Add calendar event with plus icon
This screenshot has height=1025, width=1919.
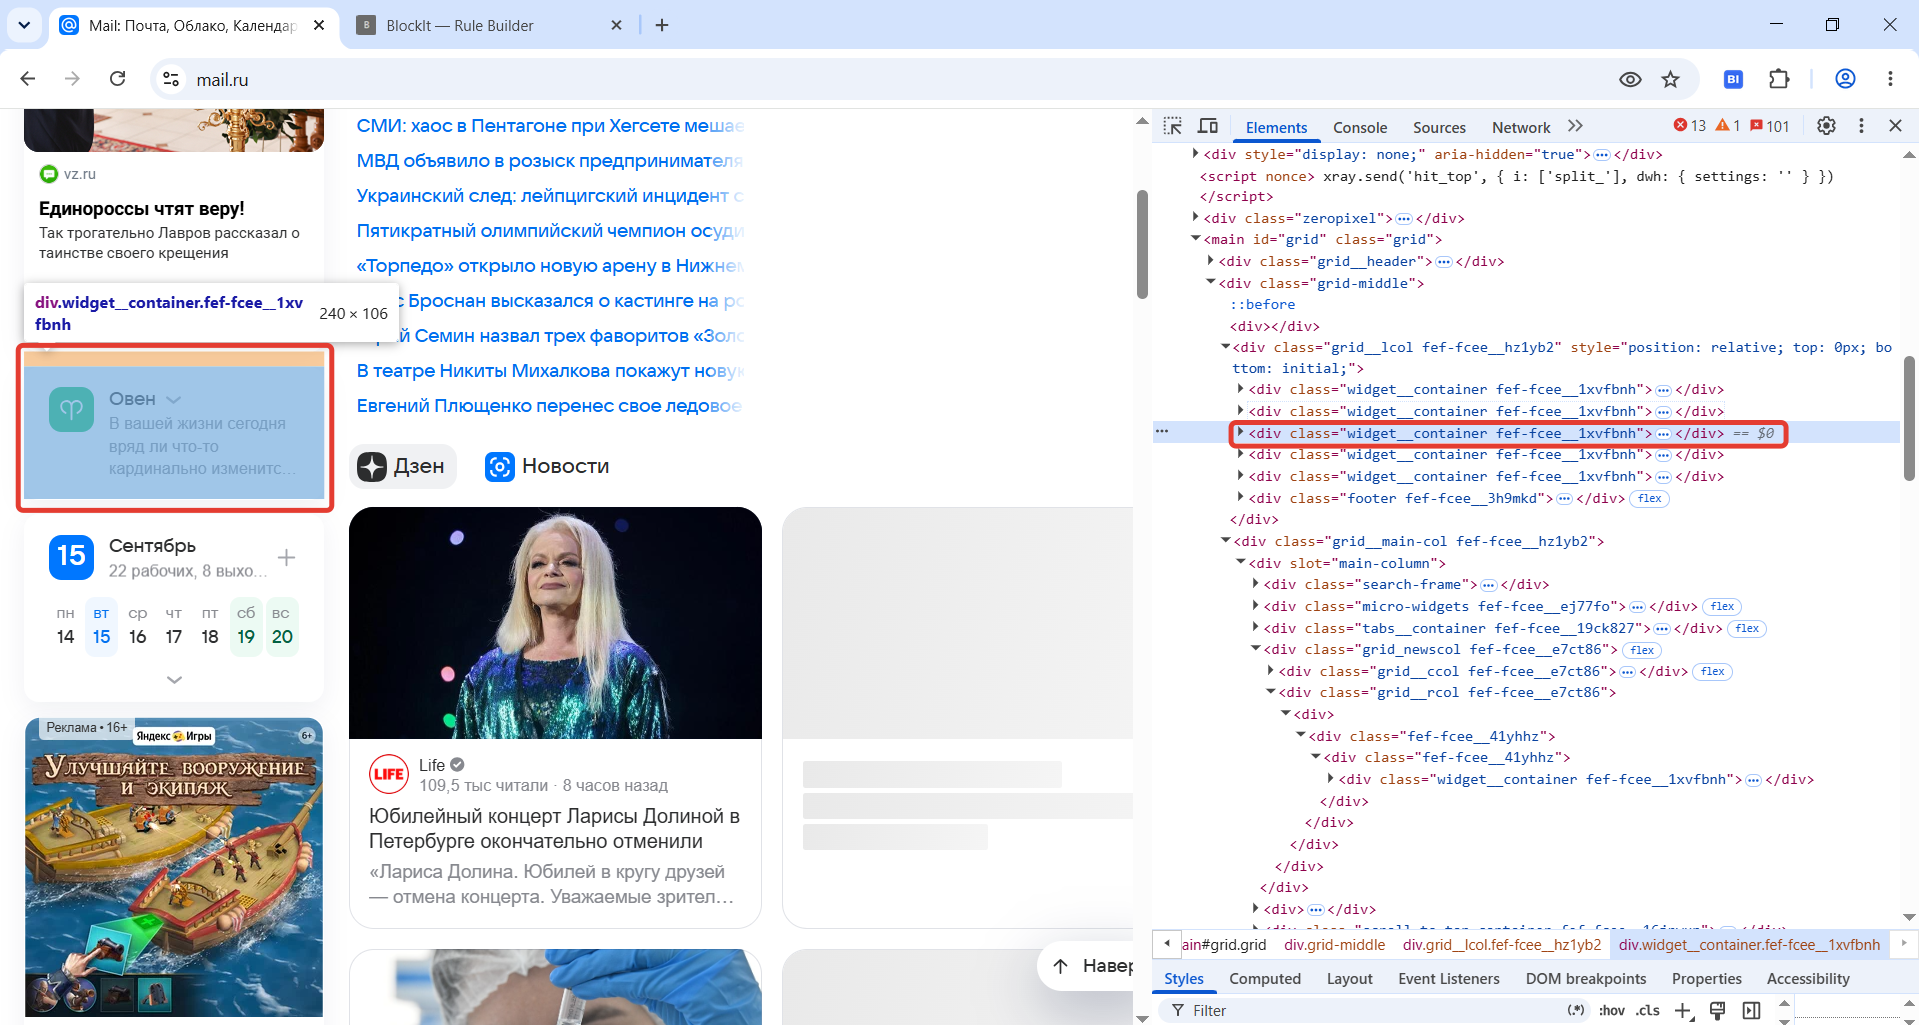click(x=286, y=558)
